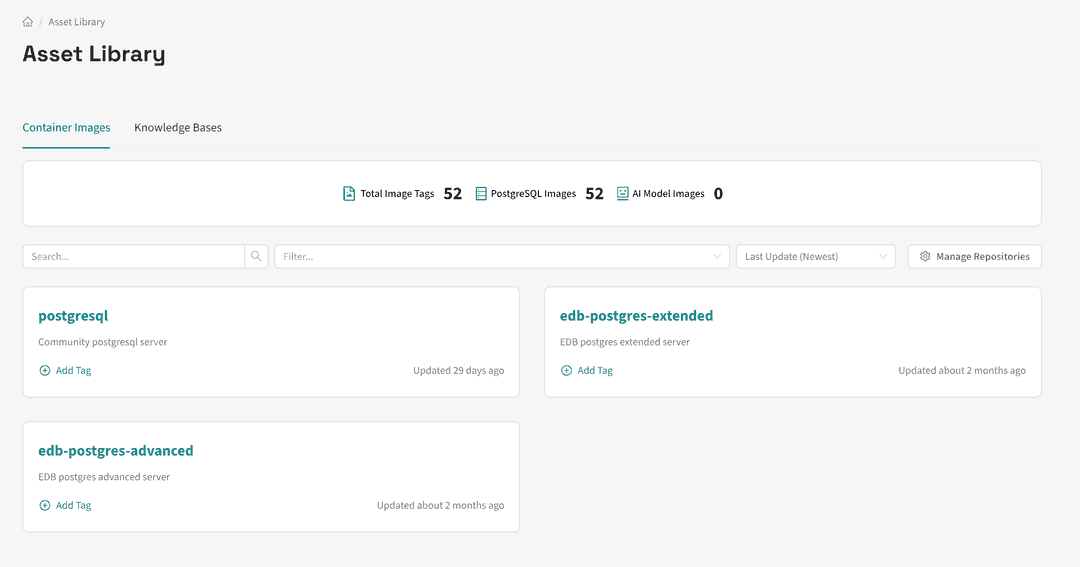This screenshot has height=567, width=1080.
Task: Open the postgresql image link
Action: 73,316
